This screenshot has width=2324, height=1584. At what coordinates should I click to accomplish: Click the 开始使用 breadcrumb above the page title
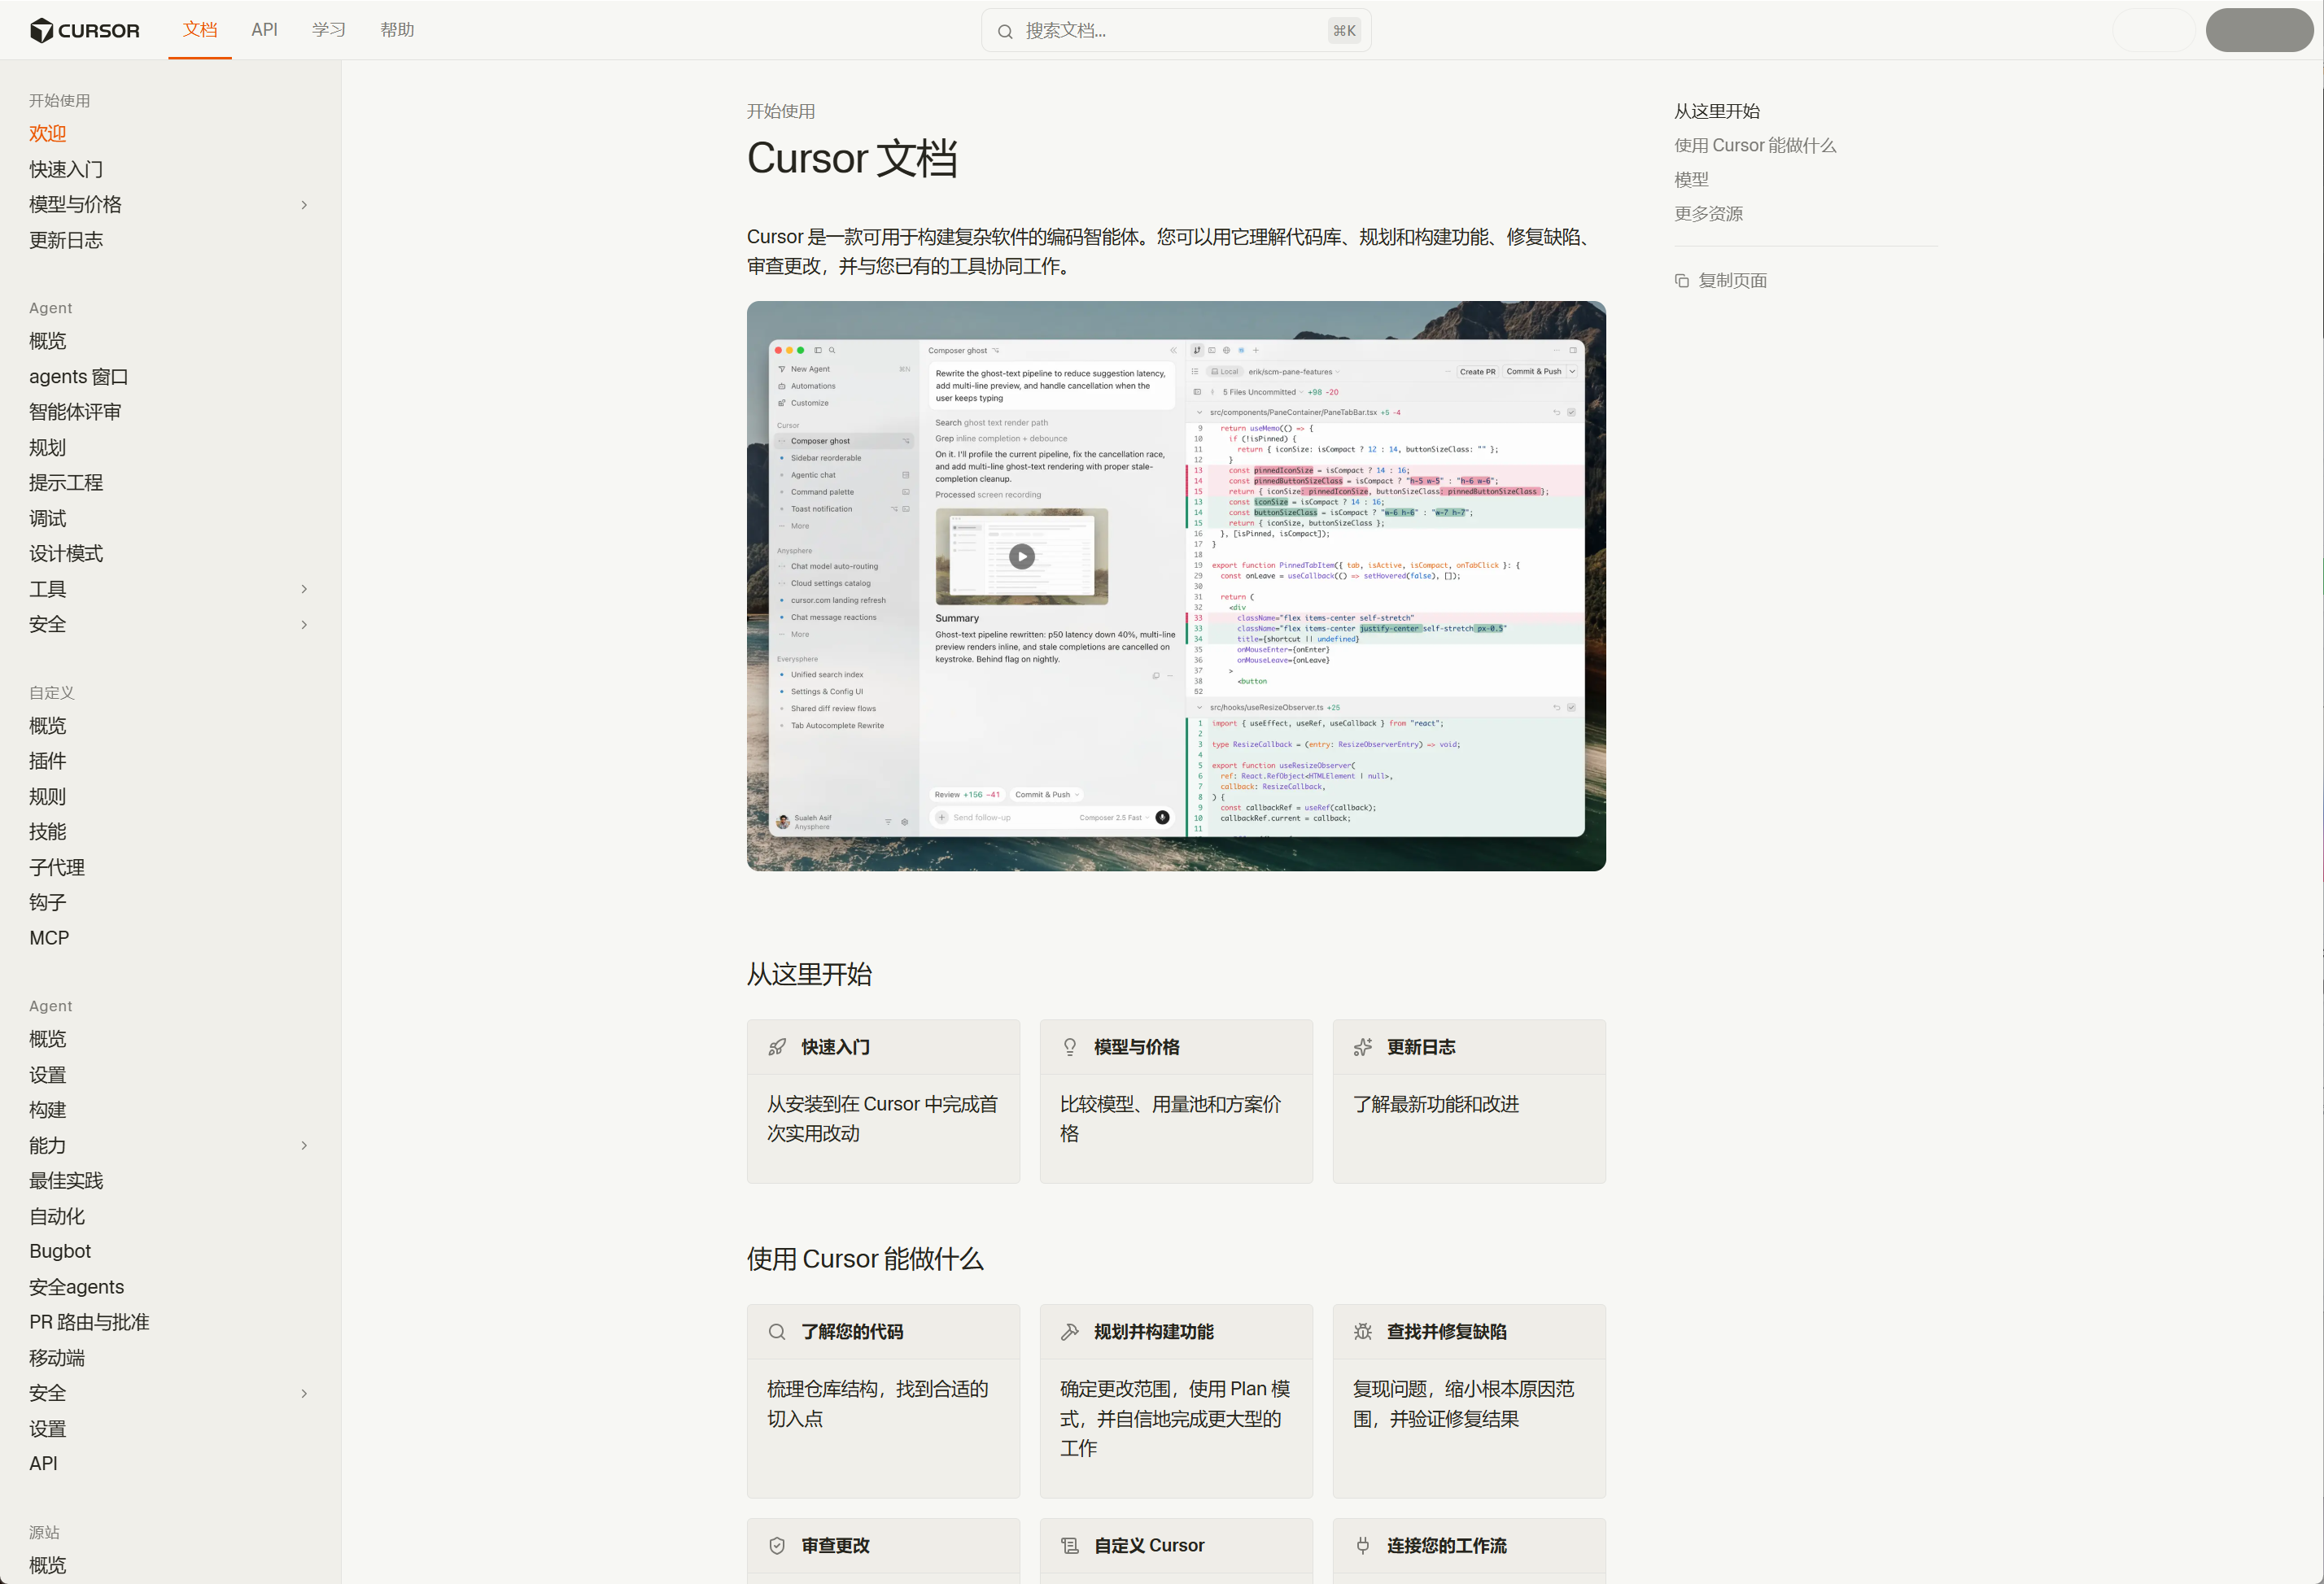[x=781, y=111]
